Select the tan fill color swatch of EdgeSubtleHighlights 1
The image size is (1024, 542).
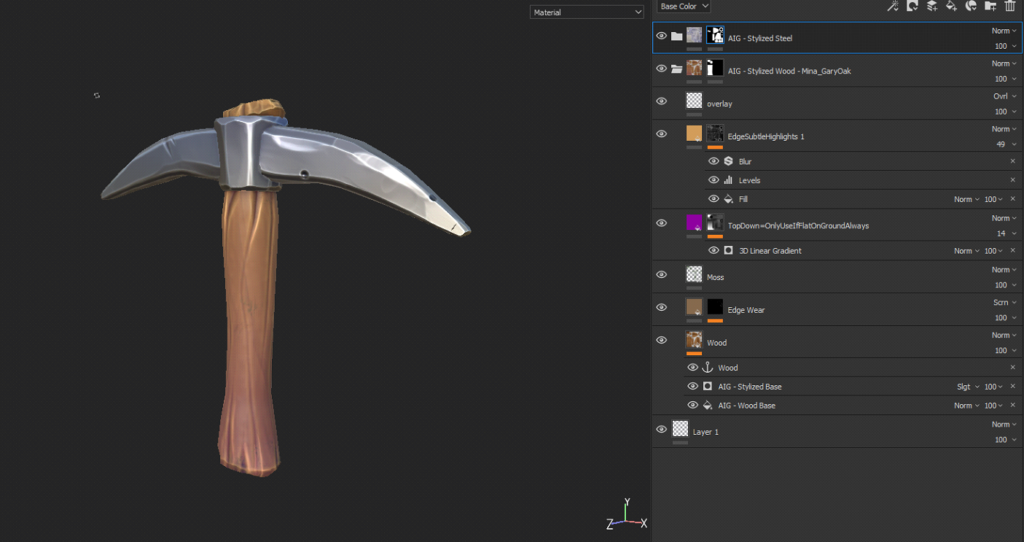(694, 133)
